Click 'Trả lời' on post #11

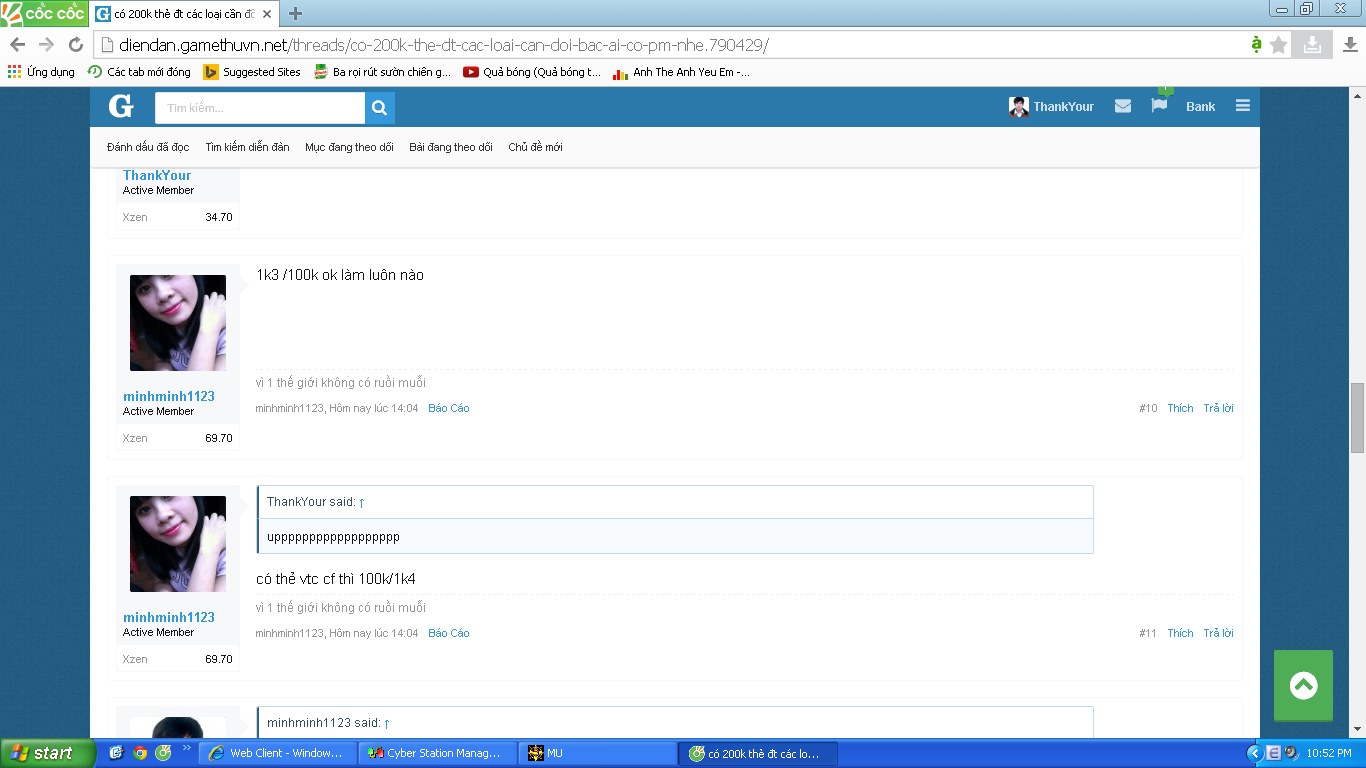pyautogui.click(x=1218, y=633)
